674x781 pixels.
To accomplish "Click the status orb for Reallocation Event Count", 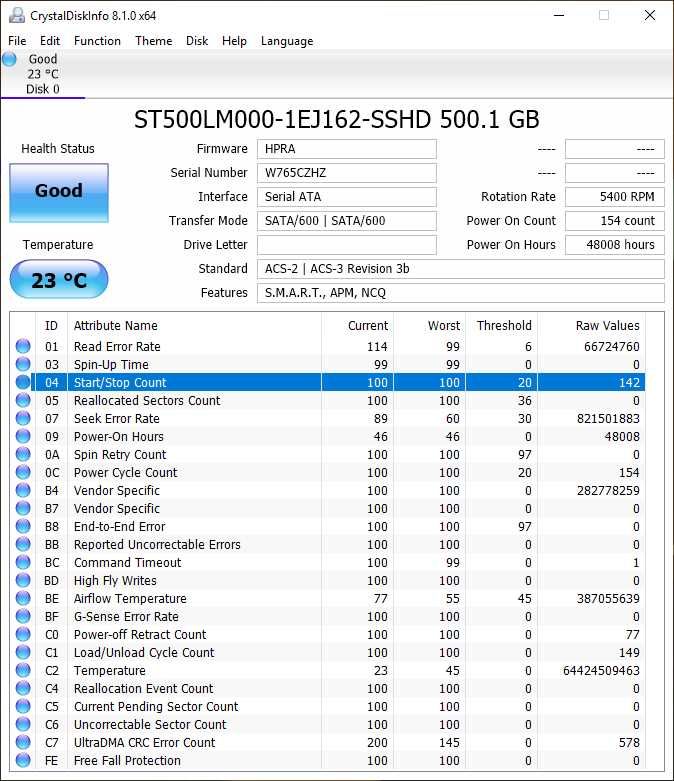I will (x=23, y=688).
